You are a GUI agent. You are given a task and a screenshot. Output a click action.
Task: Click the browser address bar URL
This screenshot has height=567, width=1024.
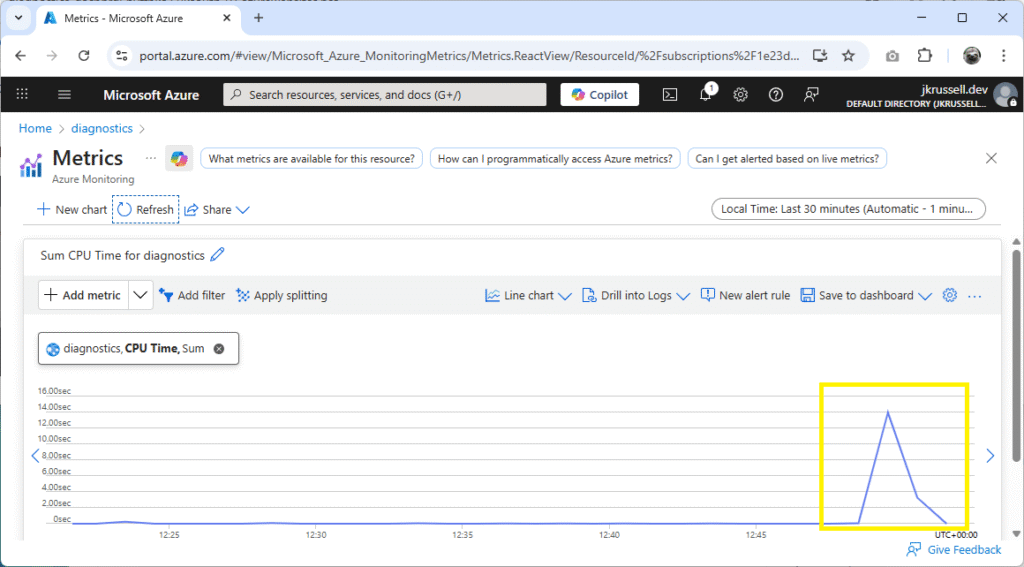click(x=469, y=56)
